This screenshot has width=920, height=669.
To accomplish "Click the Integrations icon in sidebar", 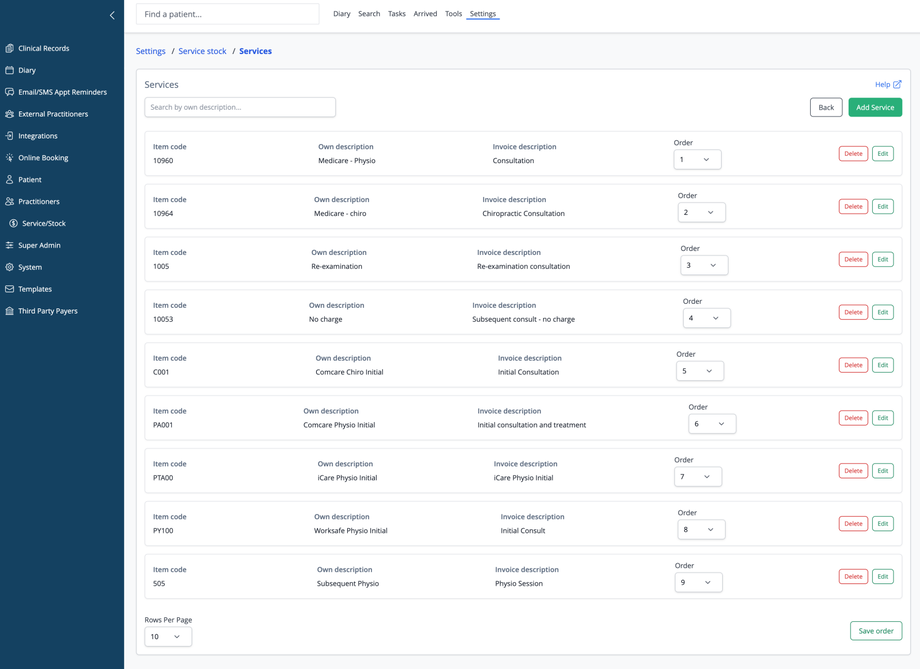I will tap(10, 136).
